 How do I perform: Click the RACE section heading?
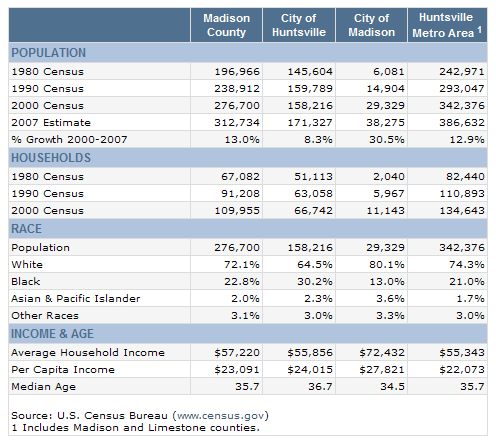[x=27, y=229]
